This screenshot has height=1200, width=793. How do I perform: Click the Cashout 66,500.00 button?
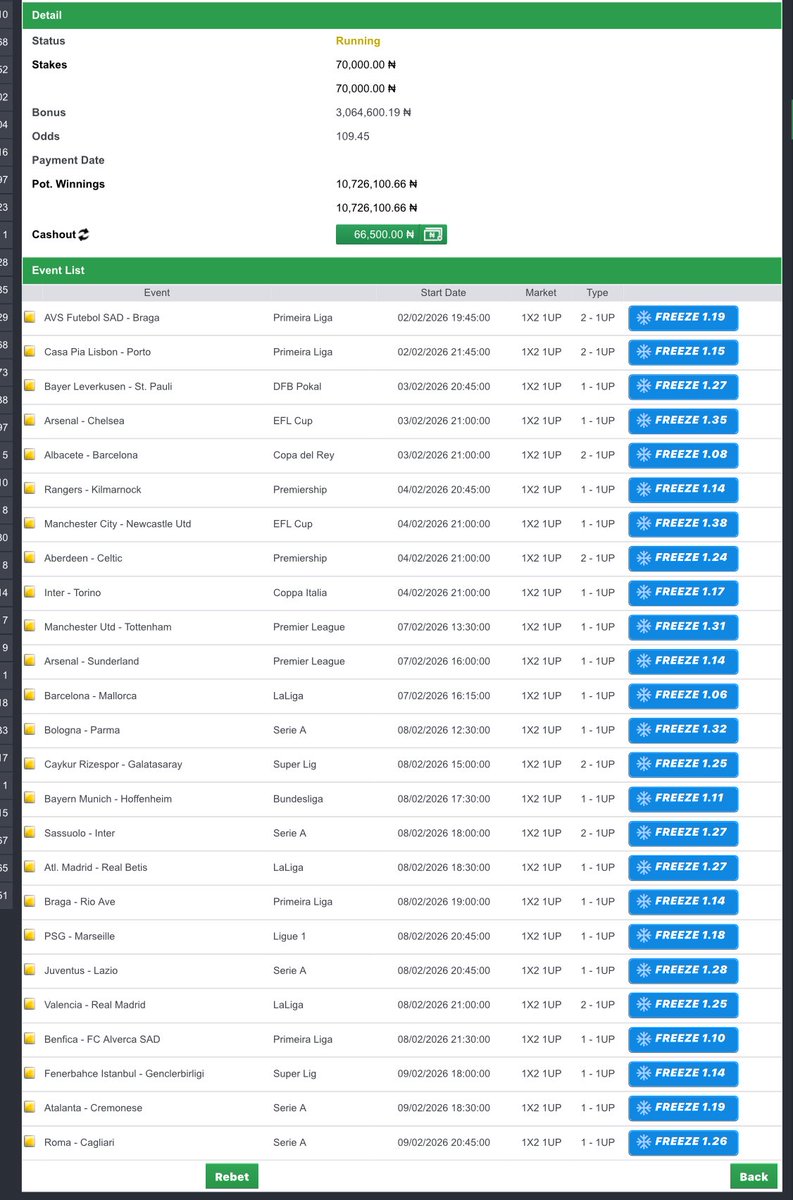[x=391, y=234]
